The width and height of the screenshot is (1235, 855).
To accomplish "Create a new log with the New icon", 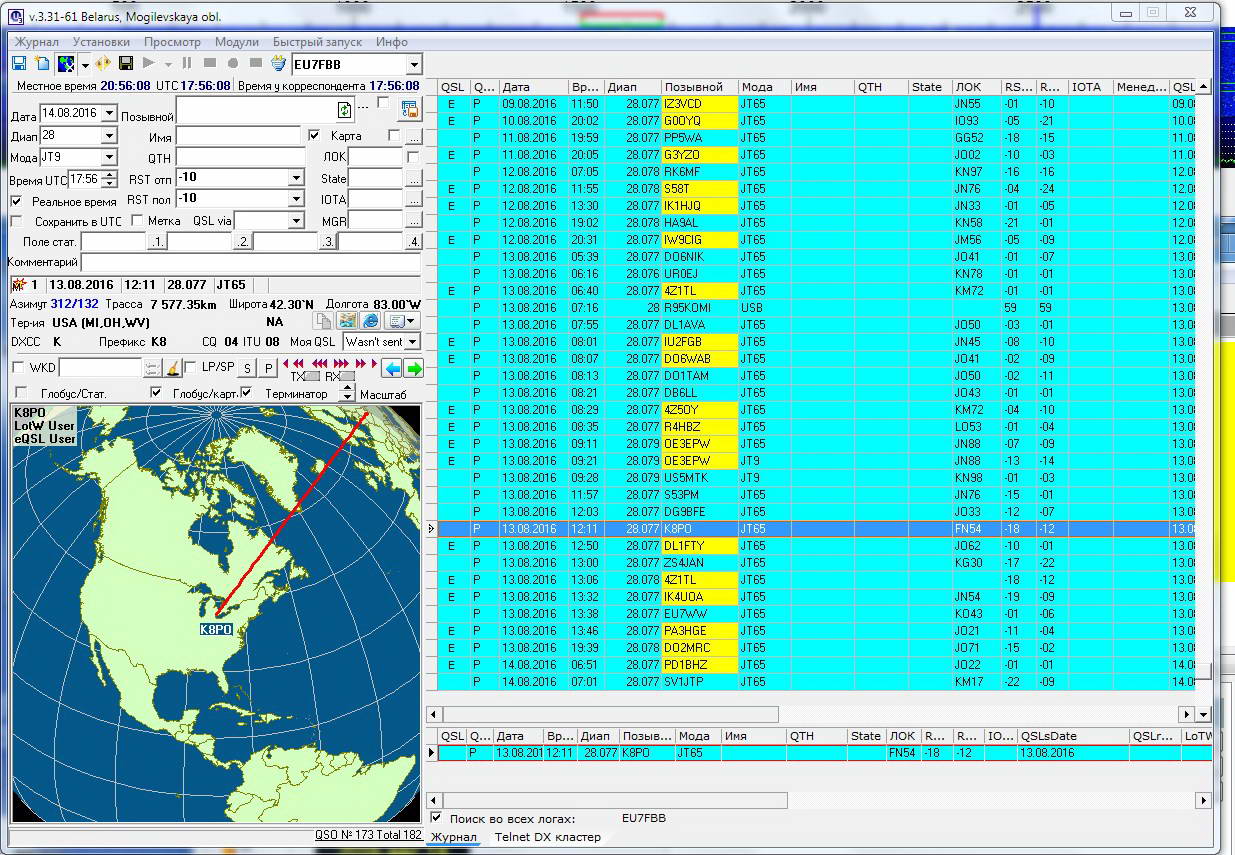I will point(42,64).
